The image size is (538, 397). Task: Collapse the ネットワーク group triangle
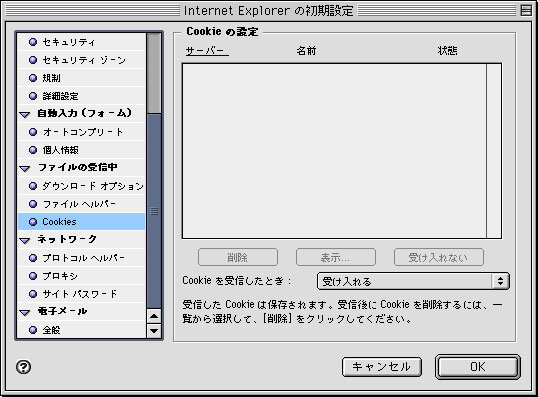(x=25, y=240)
